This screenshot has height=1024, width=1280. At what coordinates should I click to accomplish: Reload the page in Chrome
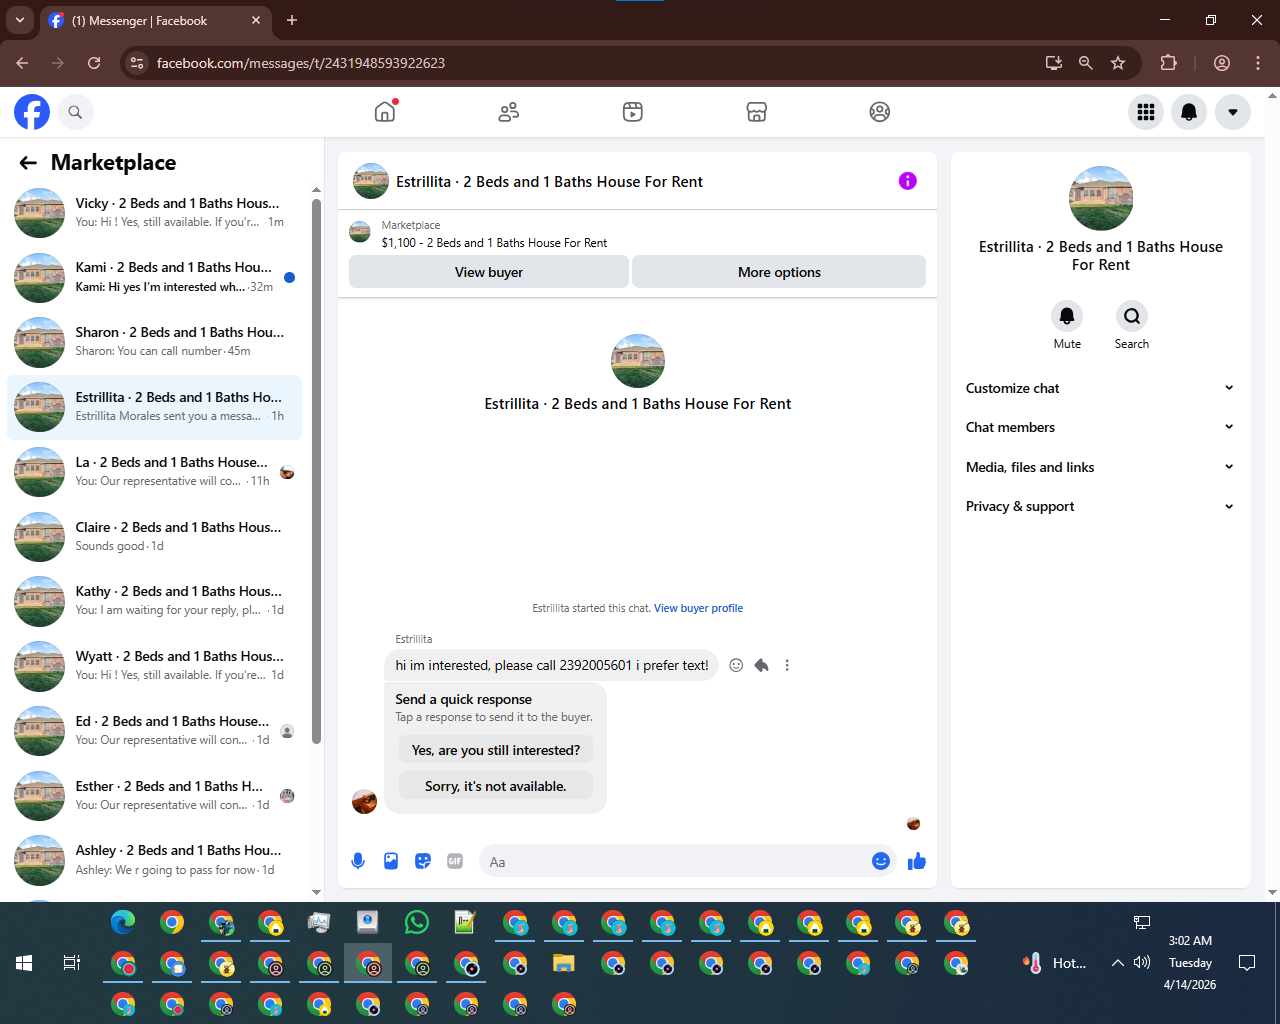[x=94, y=63]
